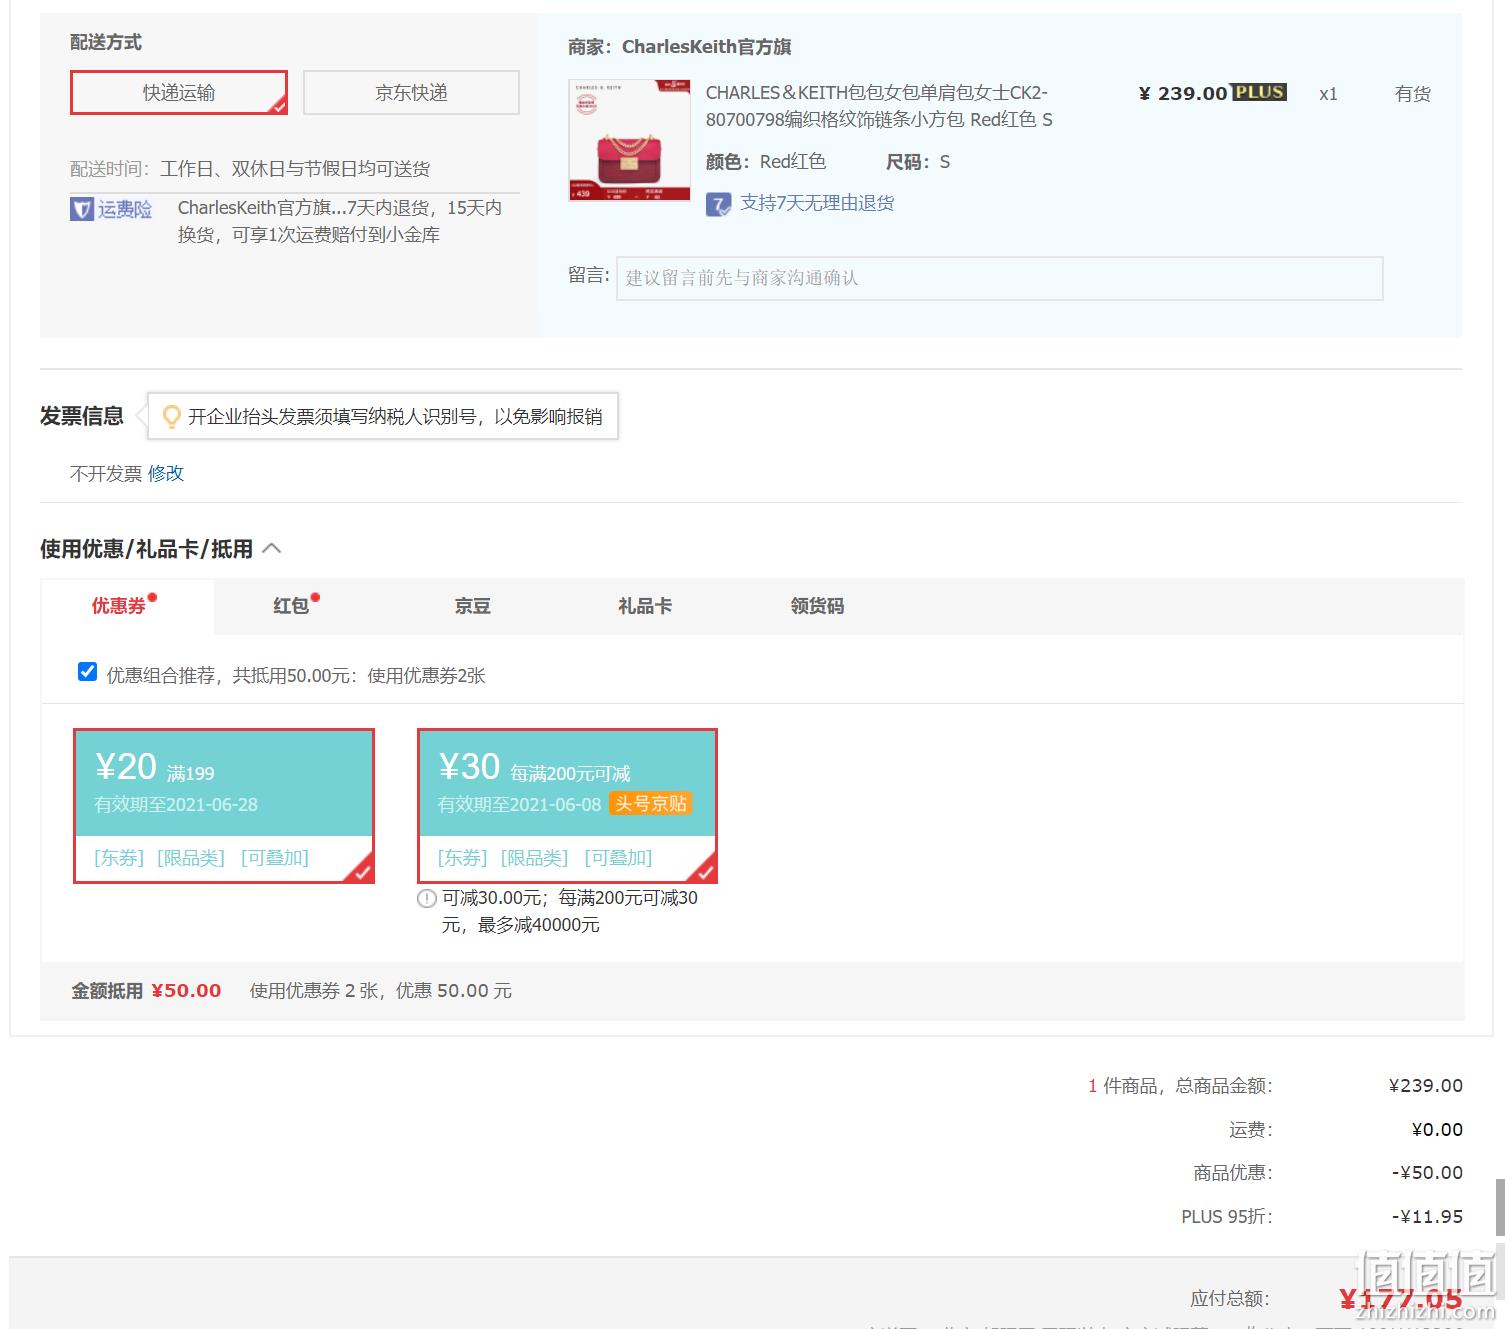This screenshot has height=1329, width=1505.
Task: Switch to the 京豆 tab
Action: [x=473, y=606]
